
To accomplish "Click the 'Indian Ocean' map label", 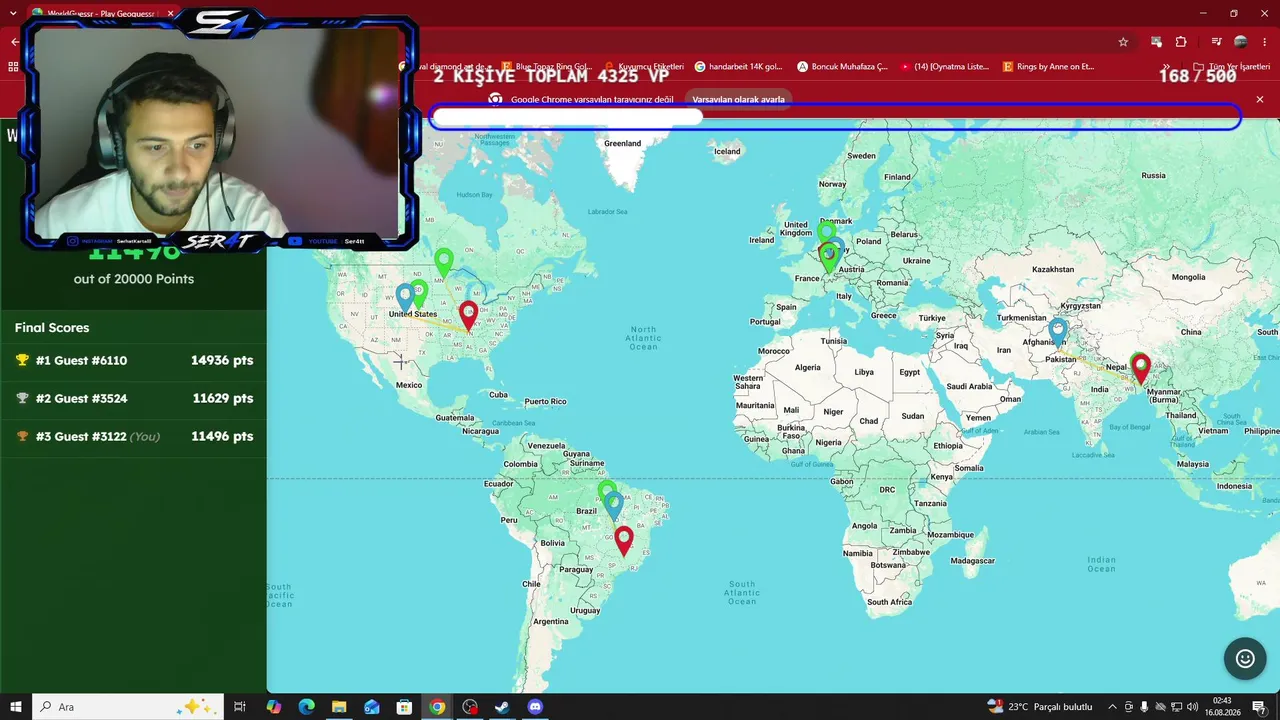I will (x=1101, y=564).
